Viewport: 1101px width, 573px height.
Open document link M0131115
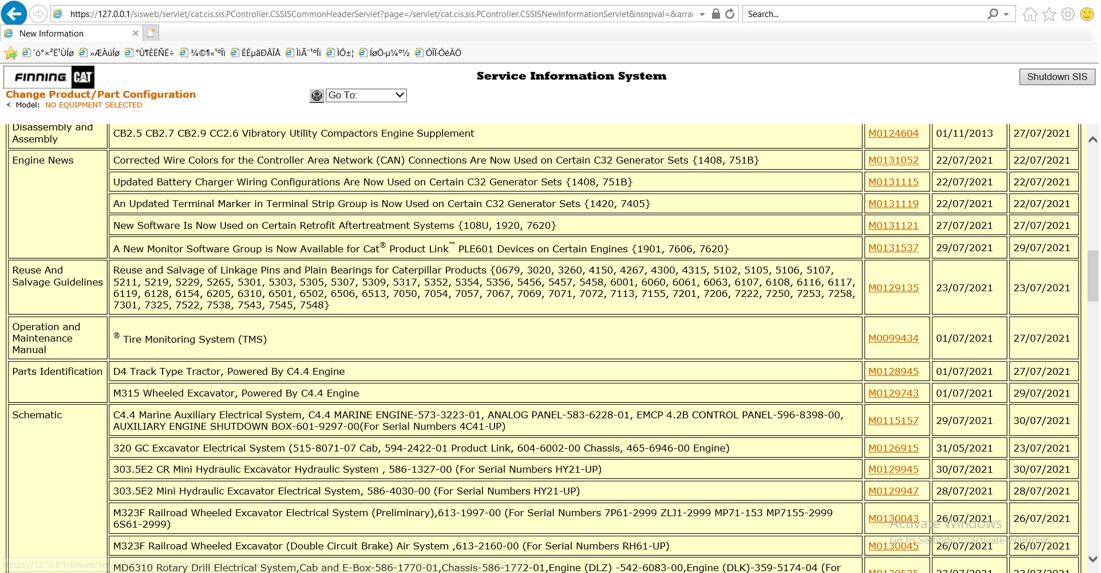[893, 182]
